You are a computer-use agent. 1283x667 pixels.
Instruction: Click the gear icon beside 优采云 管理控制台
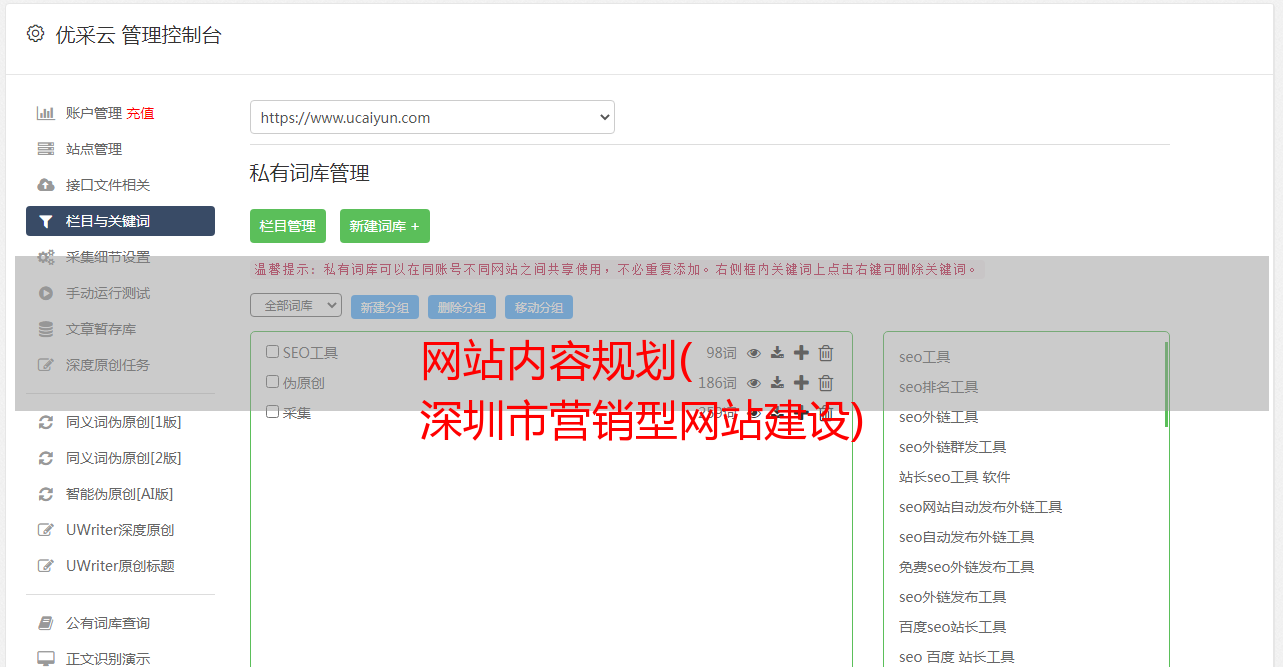36,33
